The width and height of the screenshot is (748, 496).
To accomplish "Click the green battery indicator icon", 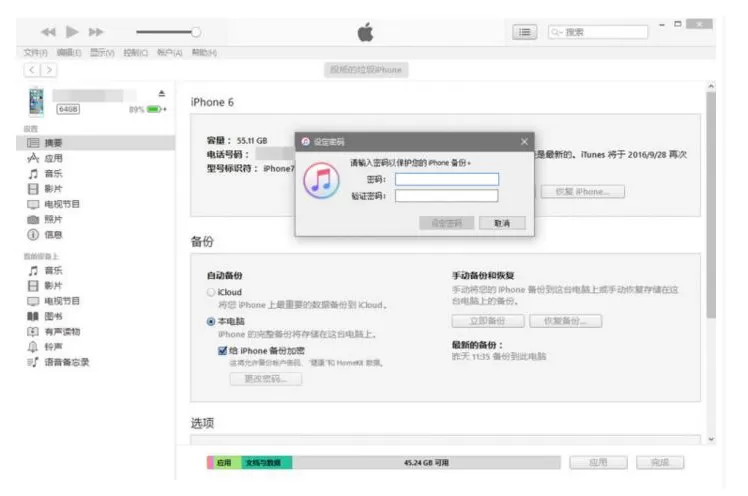I will [x=154, y=109].
